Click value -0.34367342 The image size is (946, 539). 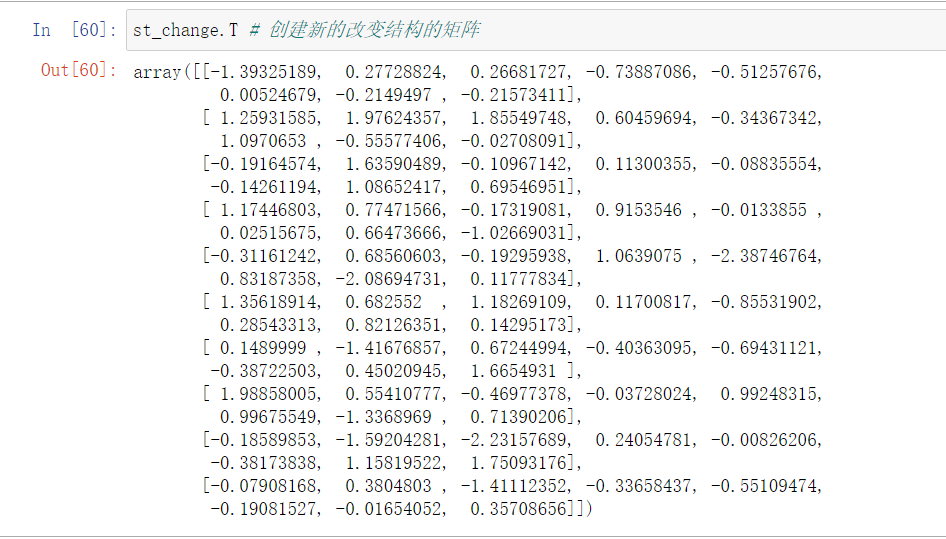764,118
